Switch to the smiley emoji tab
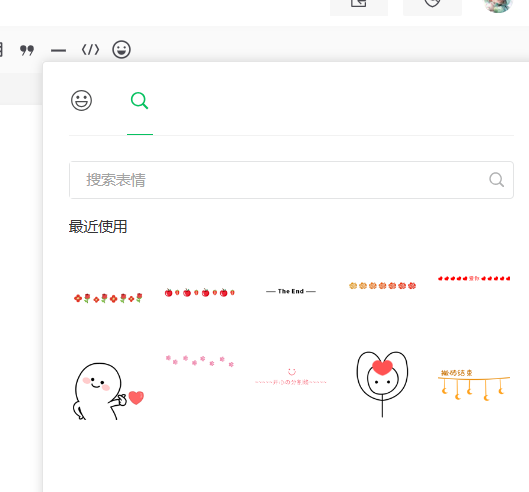529x492 pixels. (81, 101)
